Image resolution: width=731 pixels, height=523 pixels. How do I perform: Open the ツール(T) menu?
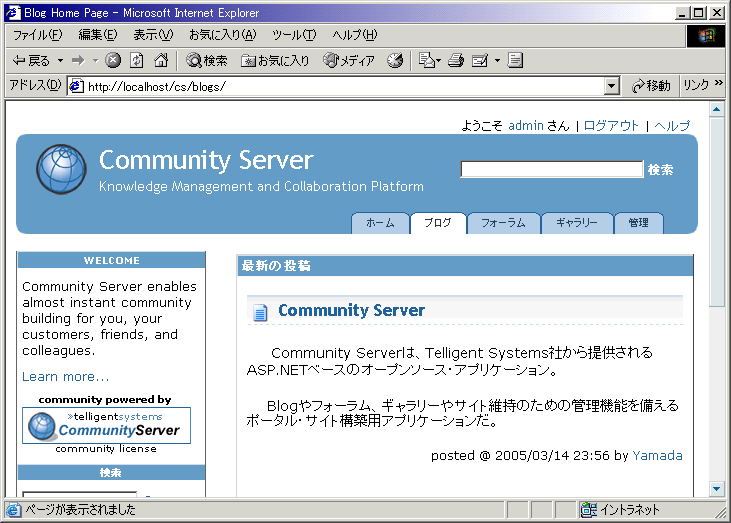click(x=294, y=35)
